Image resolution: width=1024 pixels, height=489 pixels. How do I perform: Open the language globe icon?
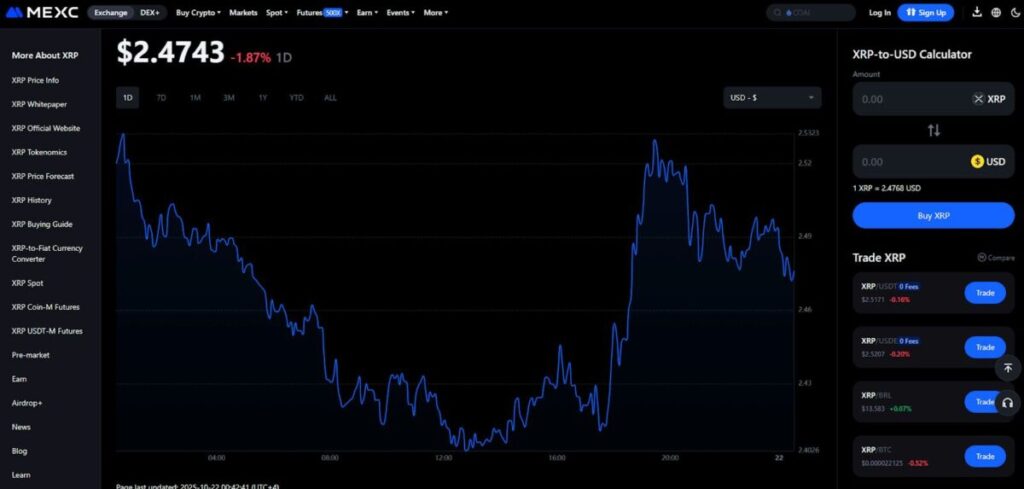(995, 13)
